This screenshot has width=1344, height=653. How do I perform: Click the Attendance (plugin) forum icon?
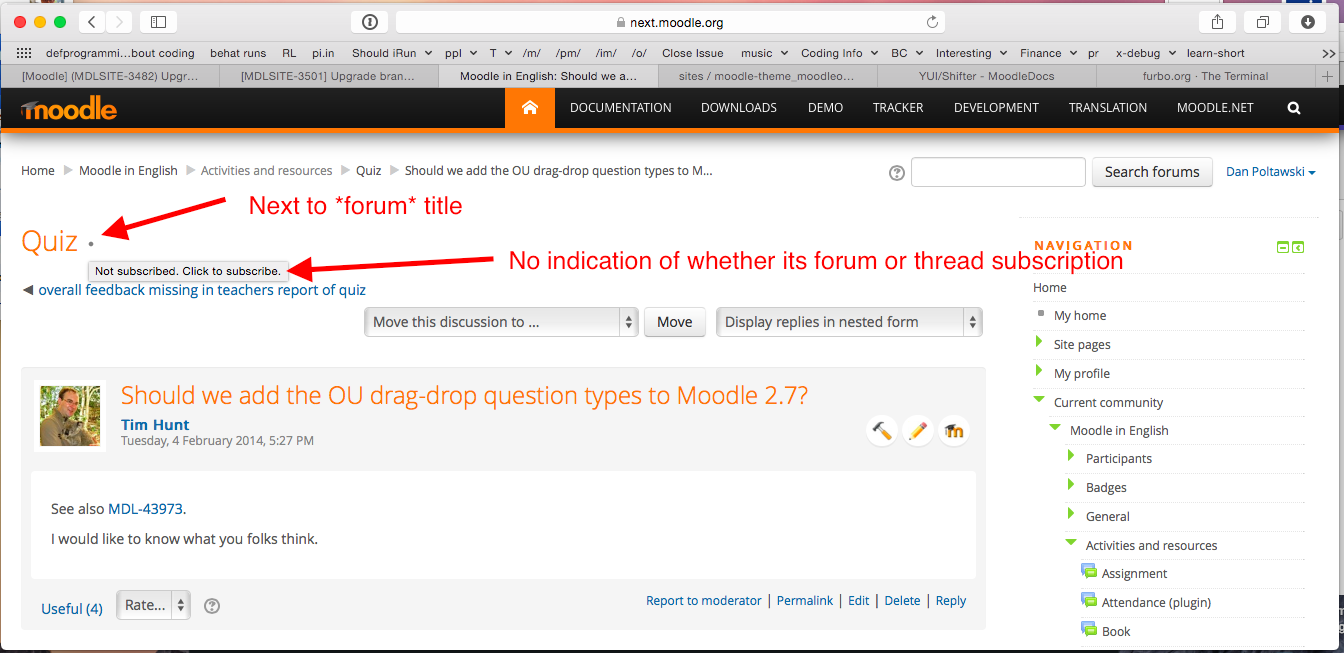pos(1089,600)
